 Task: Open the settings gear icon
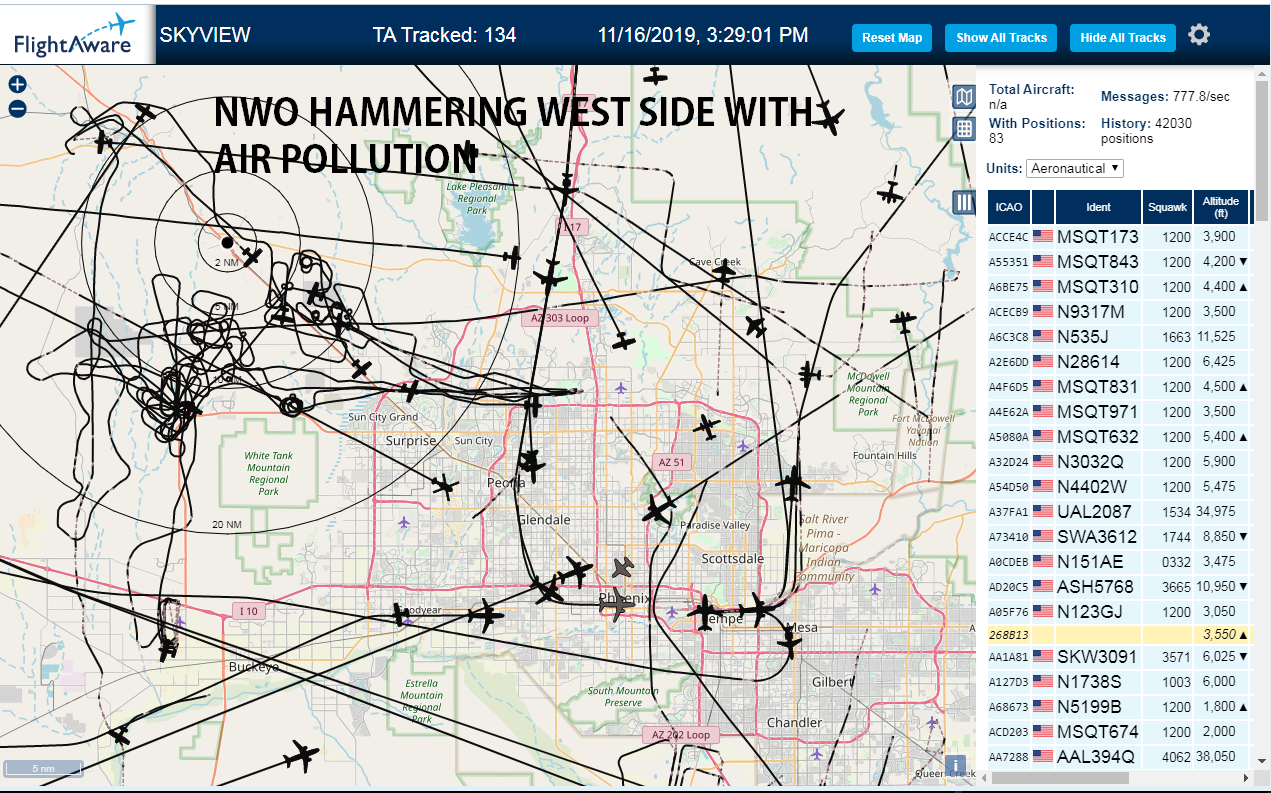tap(1199, 35)
